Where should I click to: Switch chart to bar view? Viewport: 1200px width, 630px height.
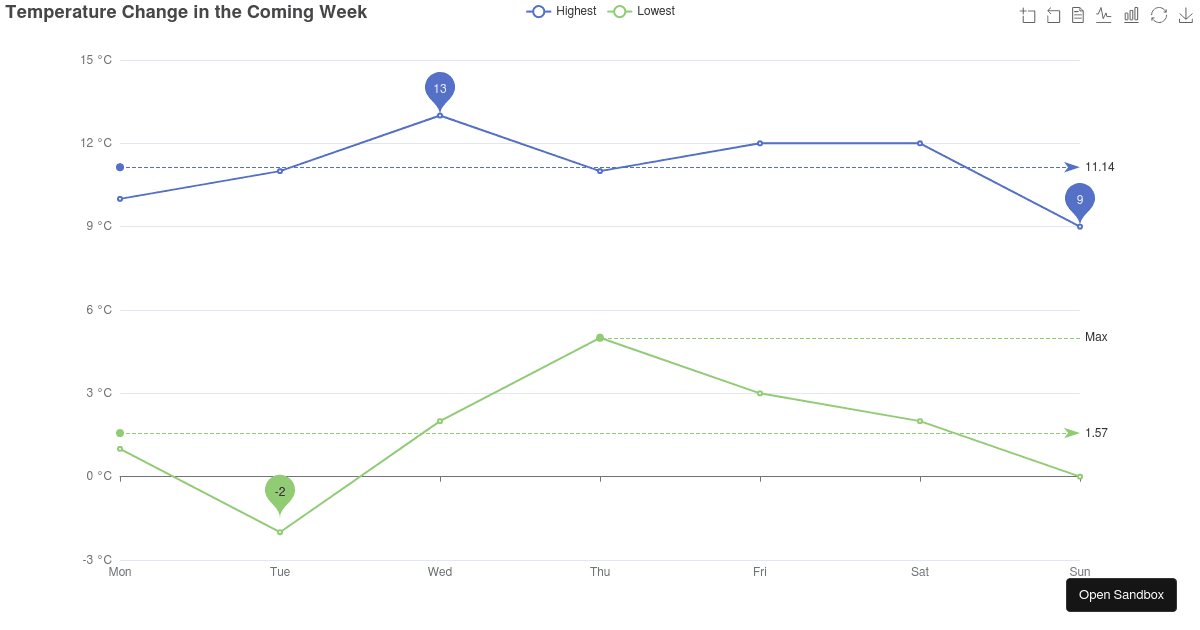1131,15
